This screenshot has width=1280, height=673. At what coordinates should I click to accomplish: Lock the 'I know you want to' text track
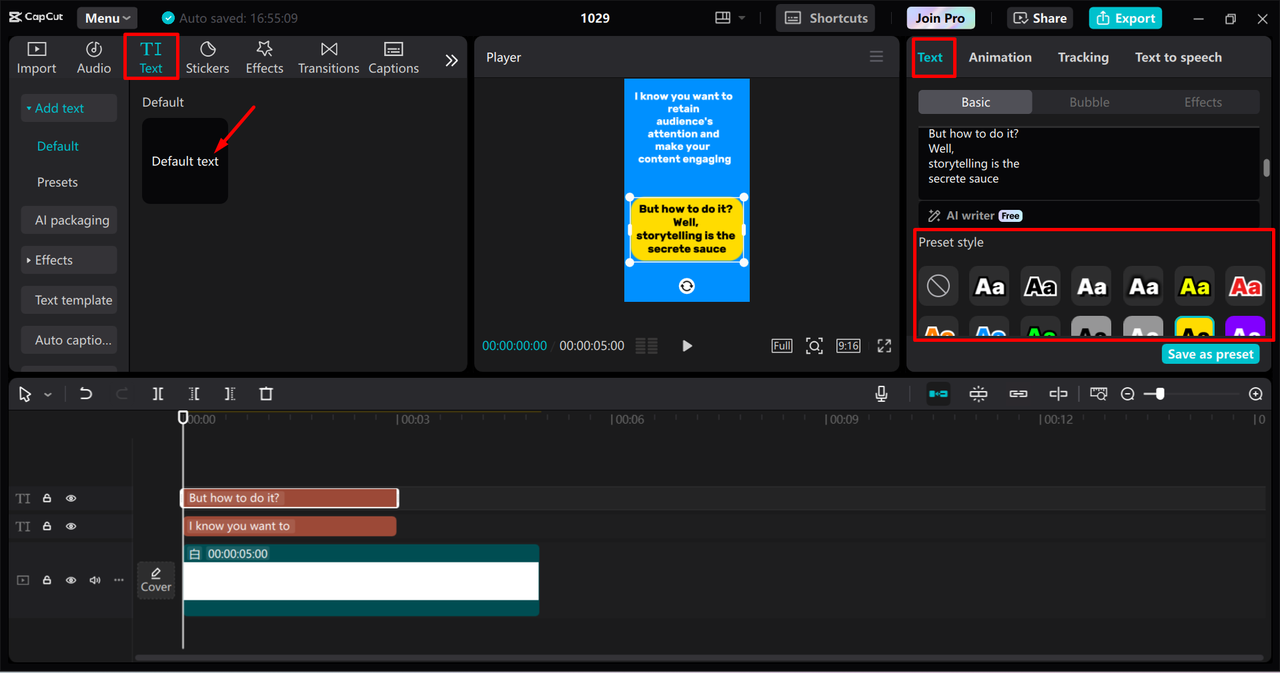(x=47, y=526)
